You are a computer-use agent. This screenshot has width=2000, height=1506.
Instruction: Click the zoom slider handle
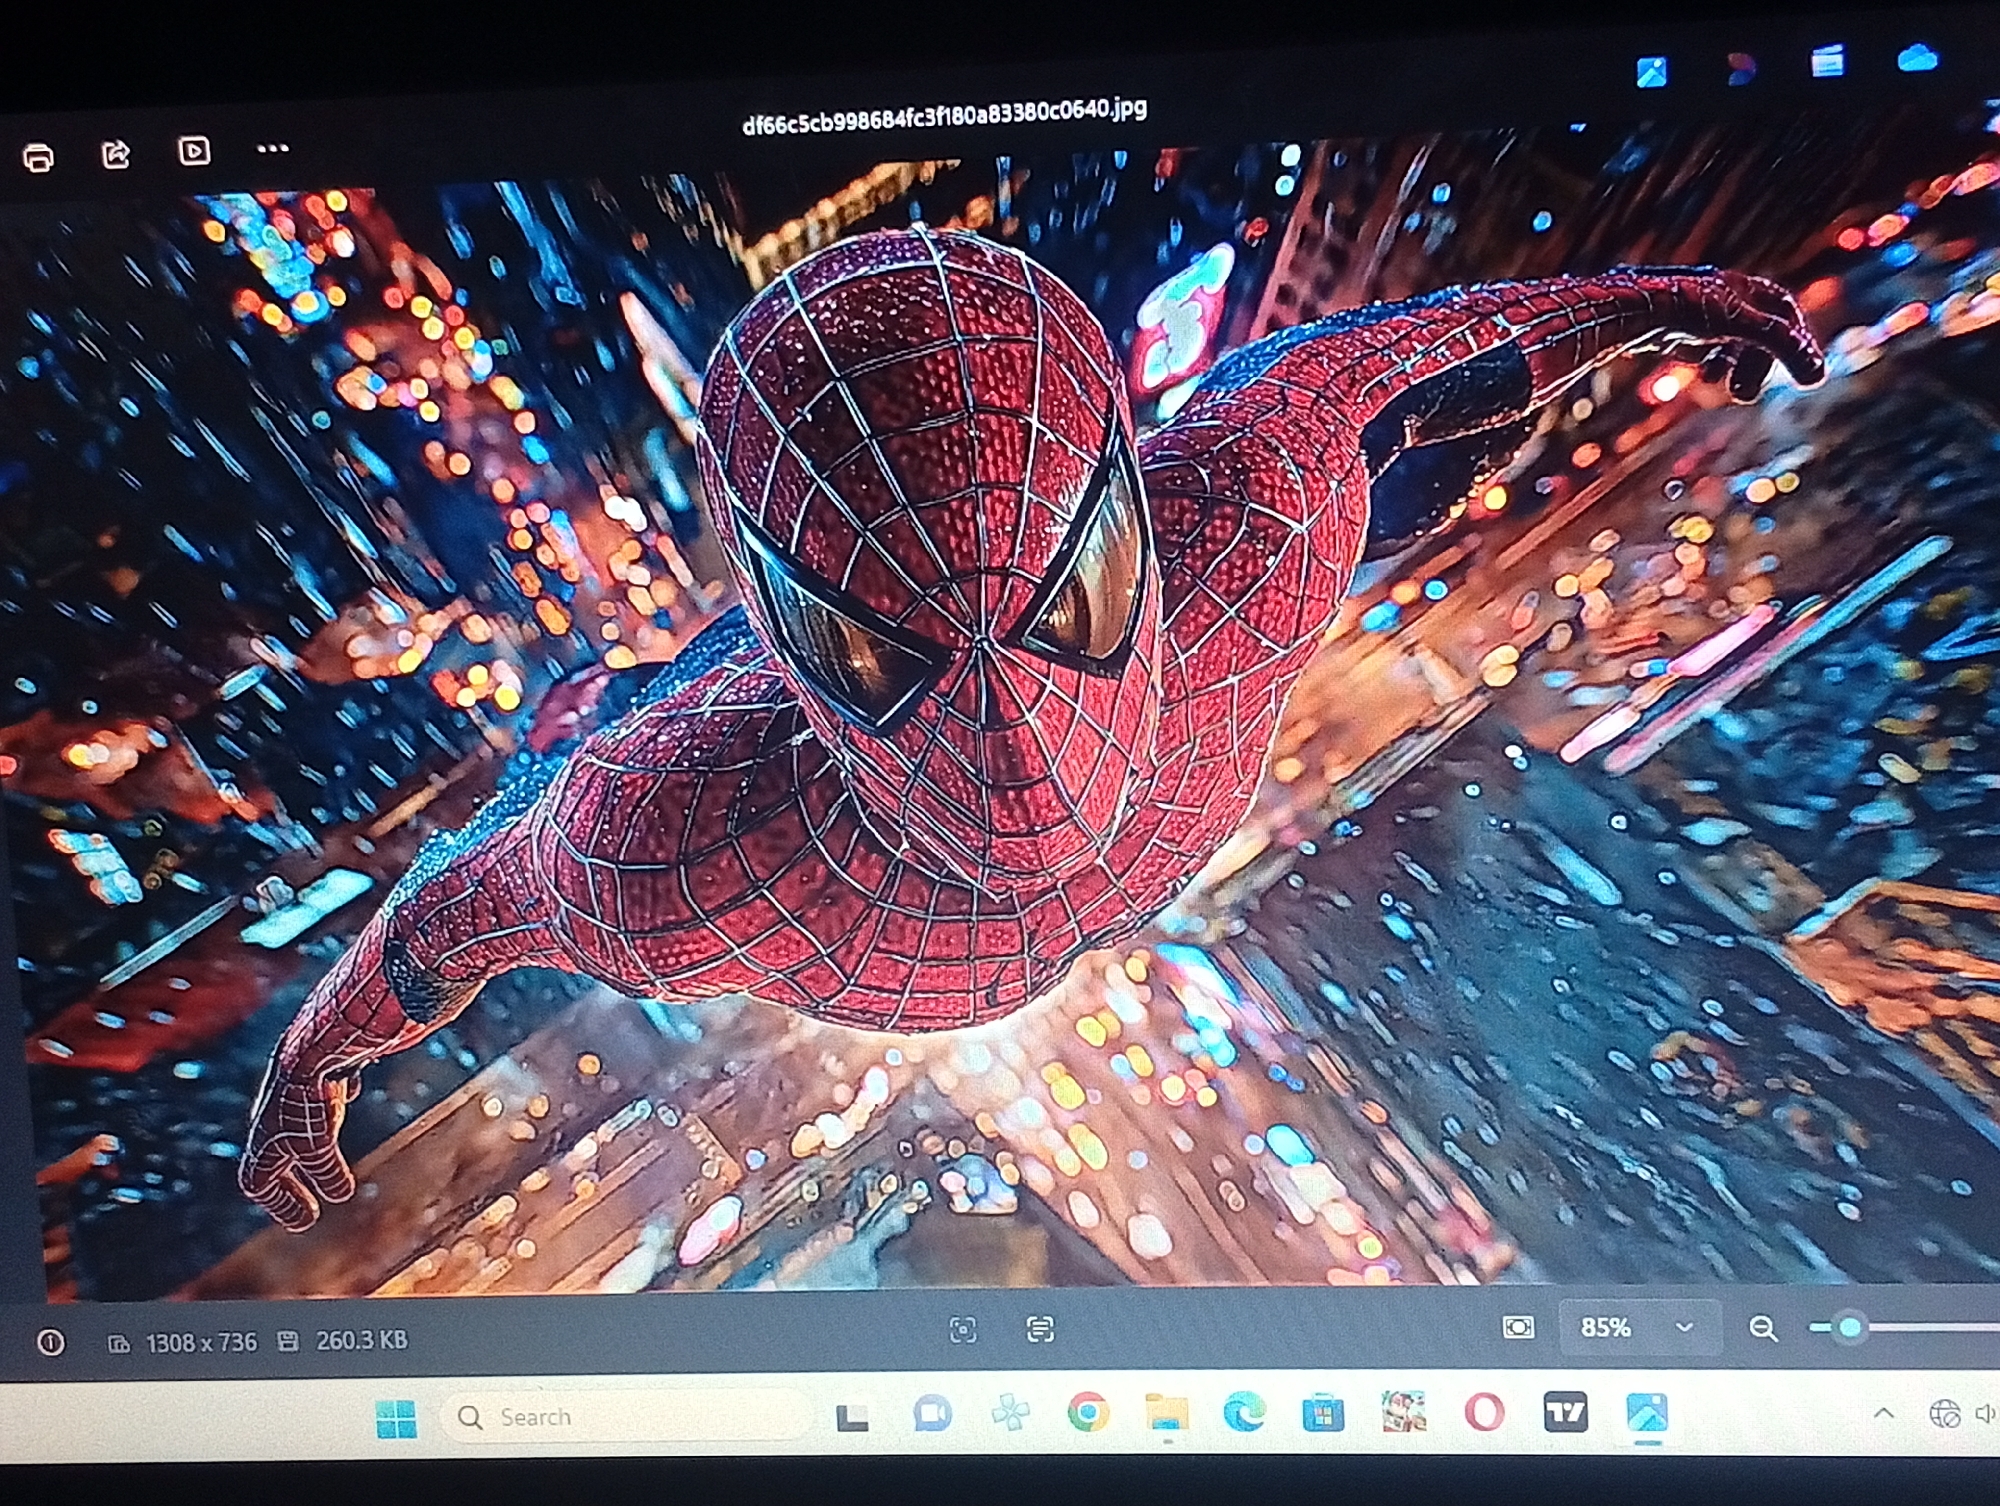1850,1327
